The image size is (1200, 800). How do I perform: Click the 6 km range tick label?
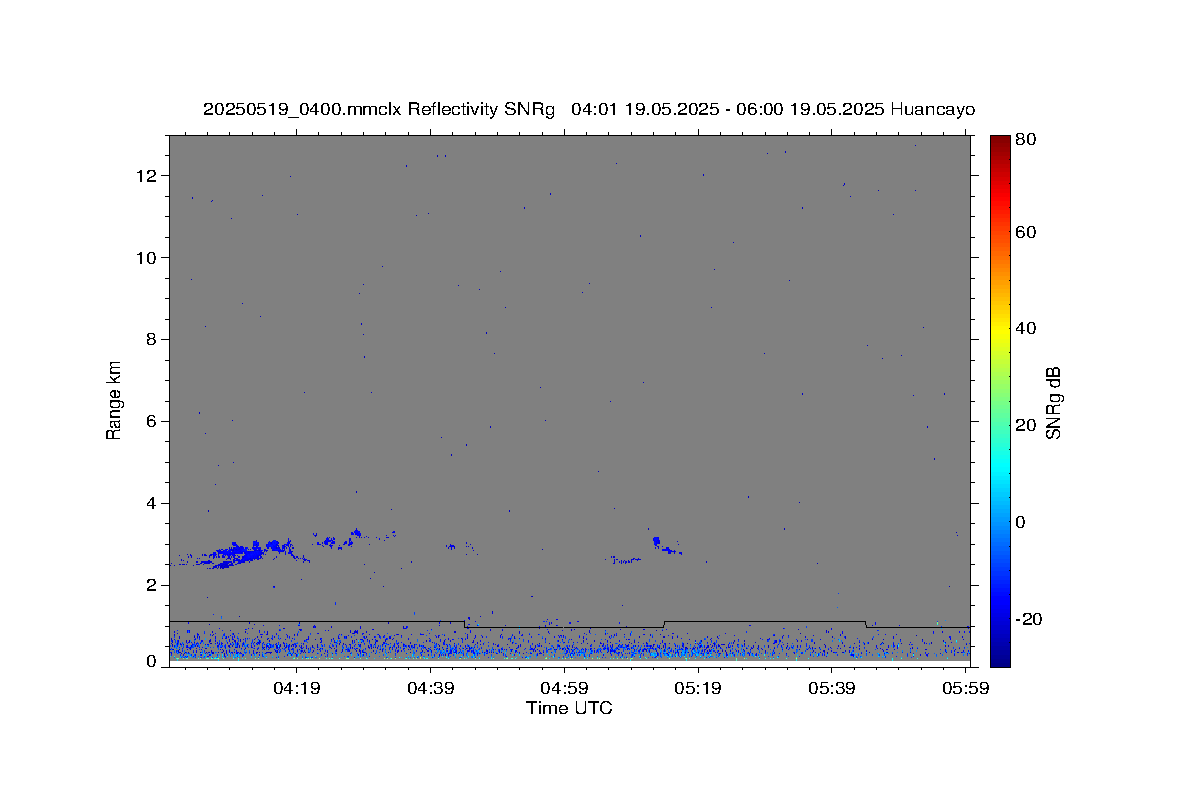(154, 422)
